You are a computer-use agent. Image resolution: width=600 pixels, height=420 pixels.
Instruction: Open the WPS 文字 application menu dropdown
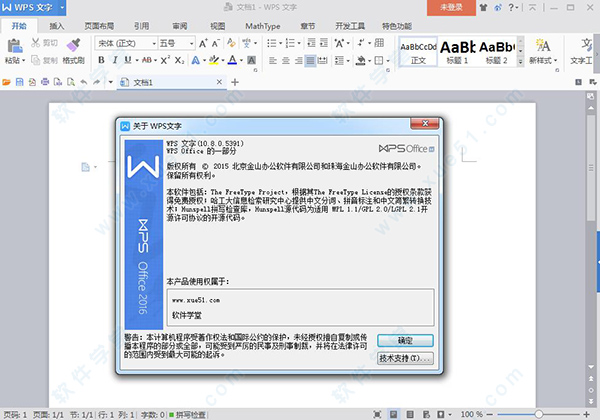62,7
